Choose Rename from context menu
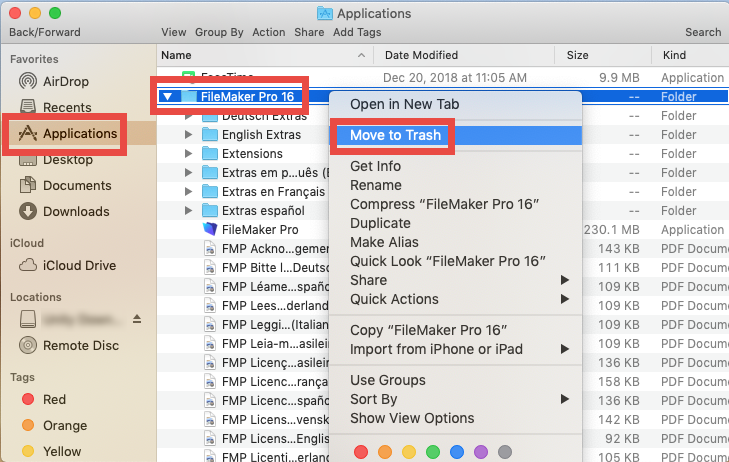 (x=456, y=185)
